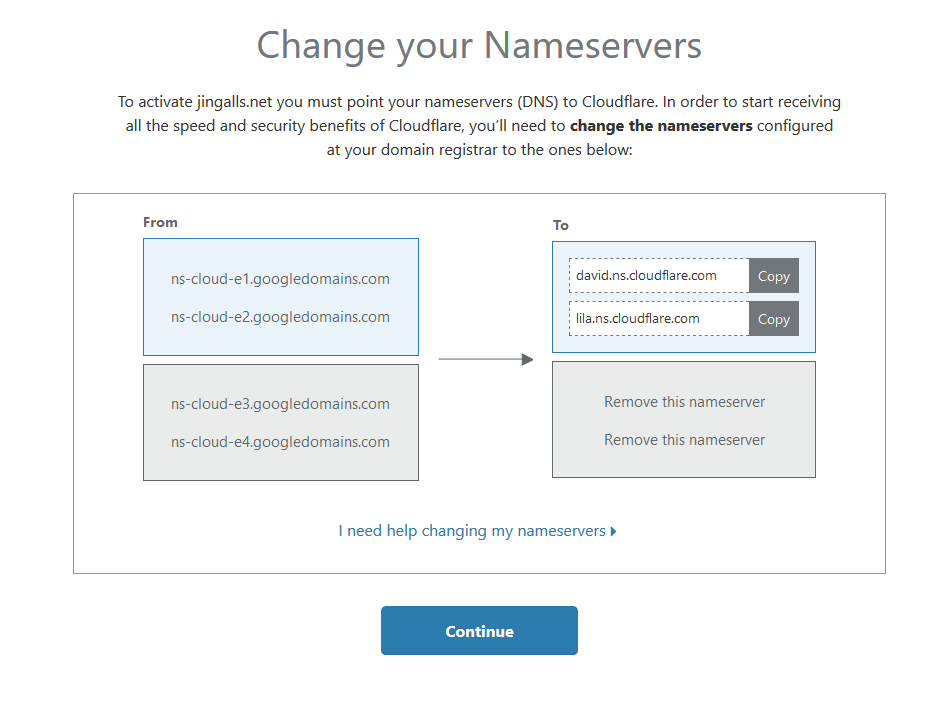The width and height of the screenshot is (944, 701).
Task: Click the 'From' column label
Action: (160, 222)
